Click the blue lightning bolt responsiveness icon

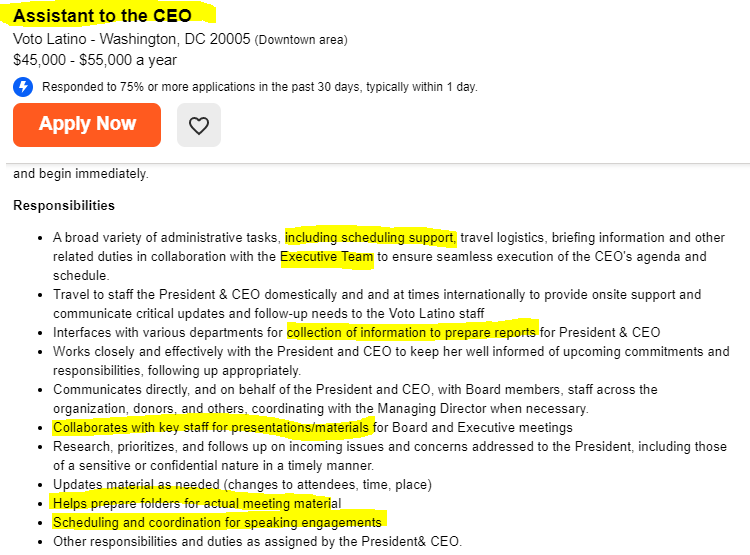coord(23,86)
